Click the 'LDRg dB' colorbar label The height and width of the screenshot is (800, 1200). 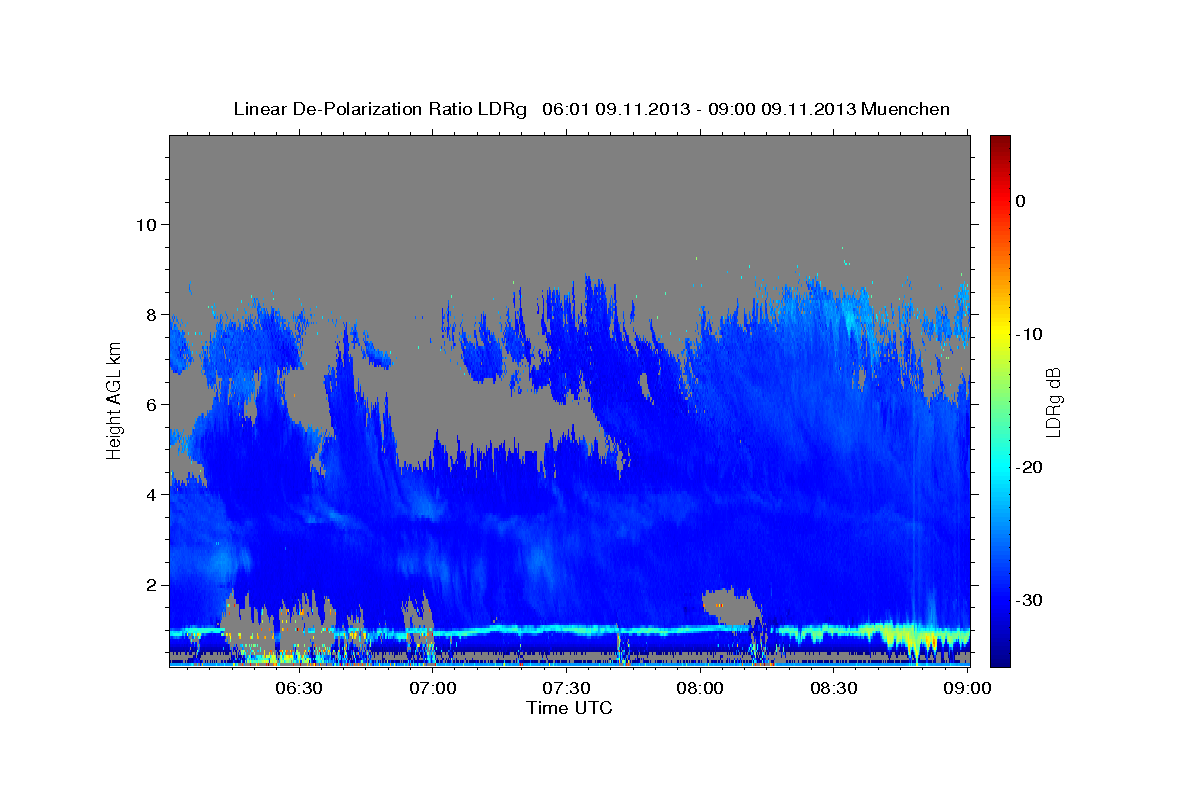pos(1052,402)
